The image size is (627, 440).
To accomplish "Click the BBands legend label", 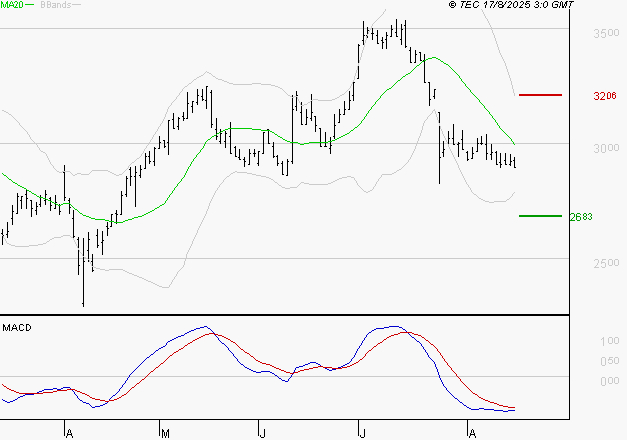I will [x=56, y=4].
